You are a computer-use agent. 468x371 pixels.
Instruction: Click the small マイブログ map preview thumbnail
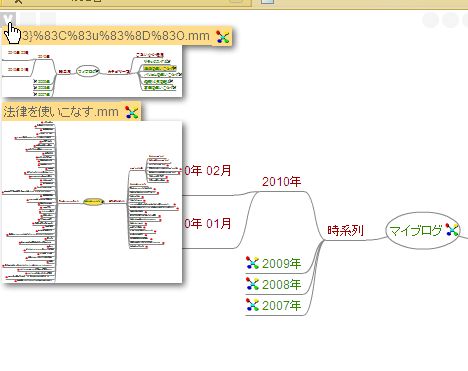(x=92, y=71)
